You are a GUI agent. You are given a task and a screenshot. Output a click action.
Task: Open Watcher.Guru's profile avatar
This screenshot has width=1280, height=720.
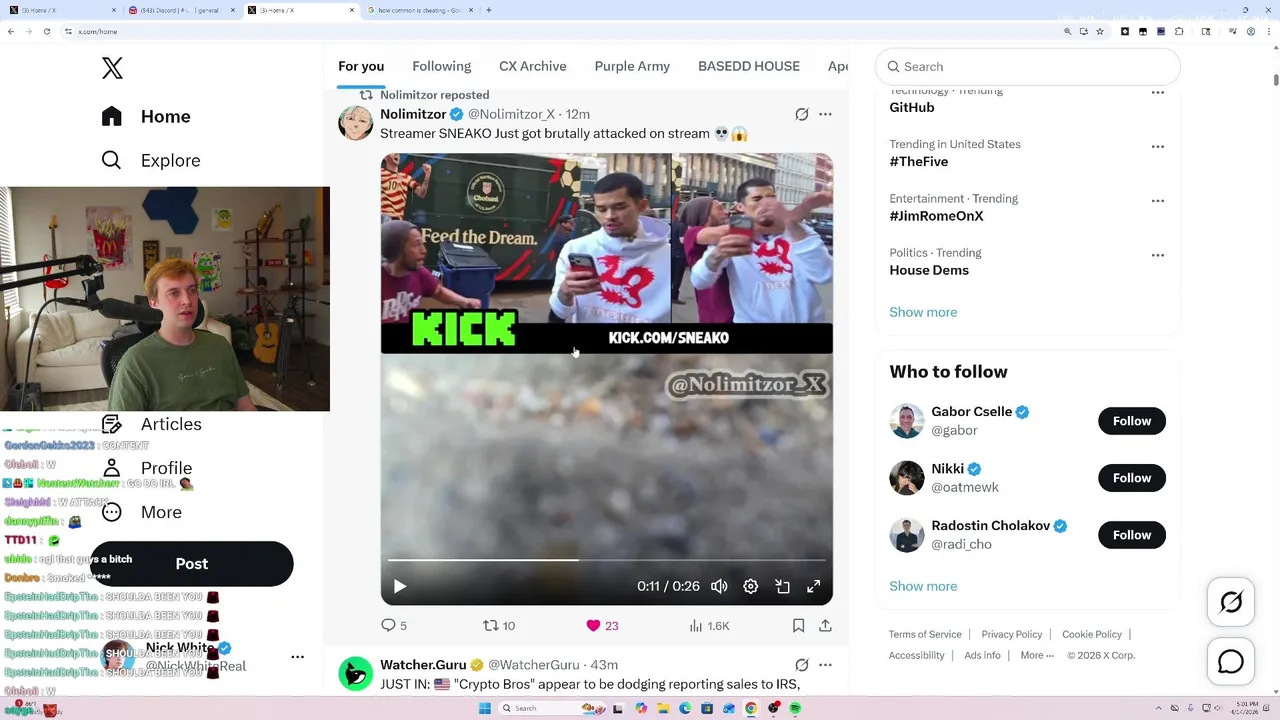pyautogui.click(x=356, y=674)
